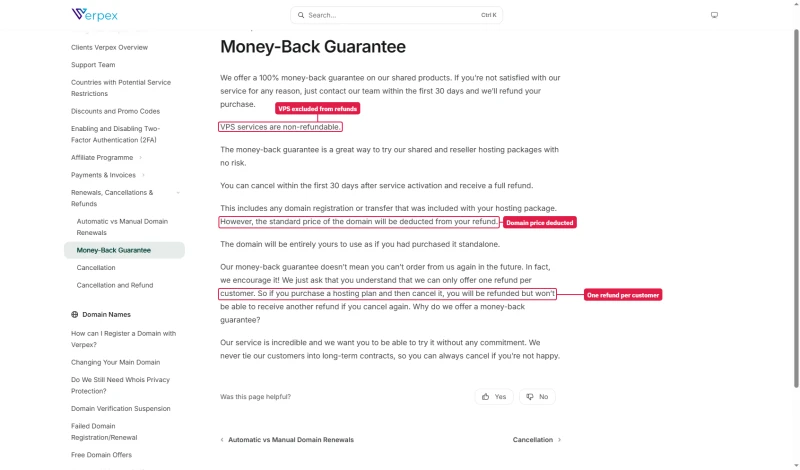Click the thumbs-up Yes button
The image size is (800, 470).
pyautogui.click(x=494, y=397)
